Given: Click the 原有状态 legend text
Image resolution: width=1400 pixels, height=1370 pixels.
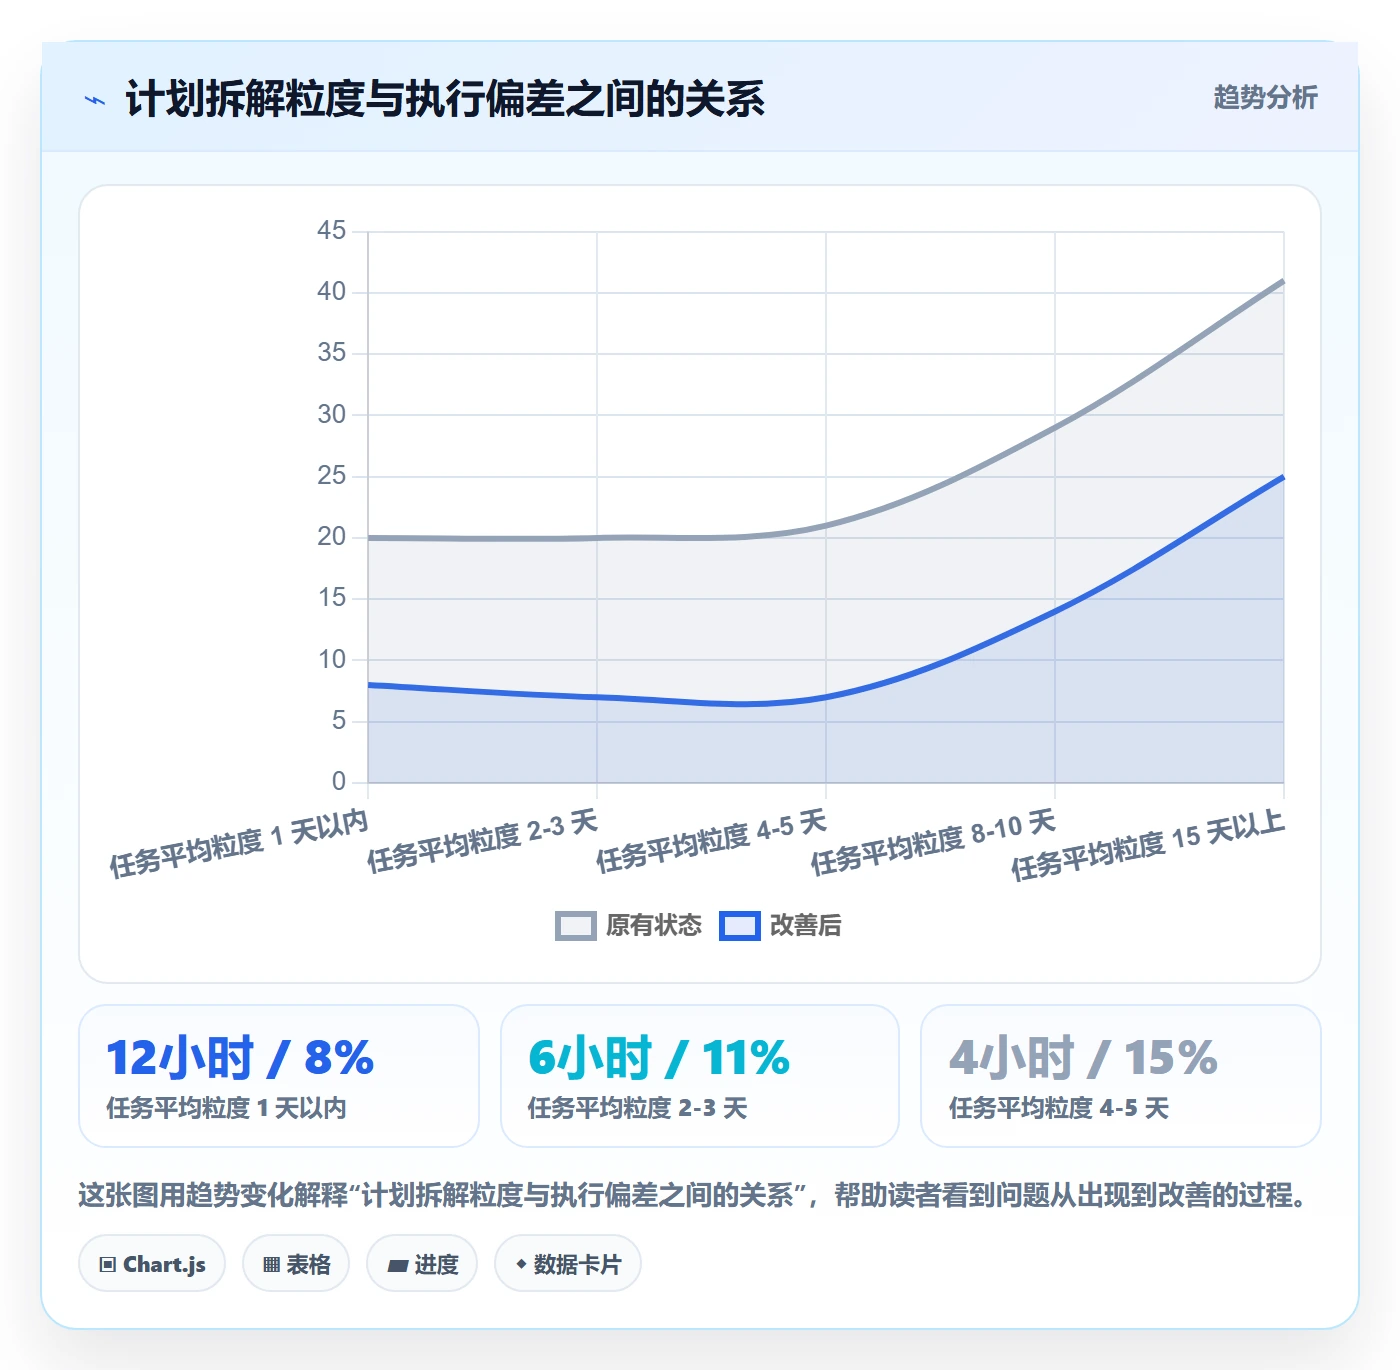Looking at the screenshot, I should (654, 926).
